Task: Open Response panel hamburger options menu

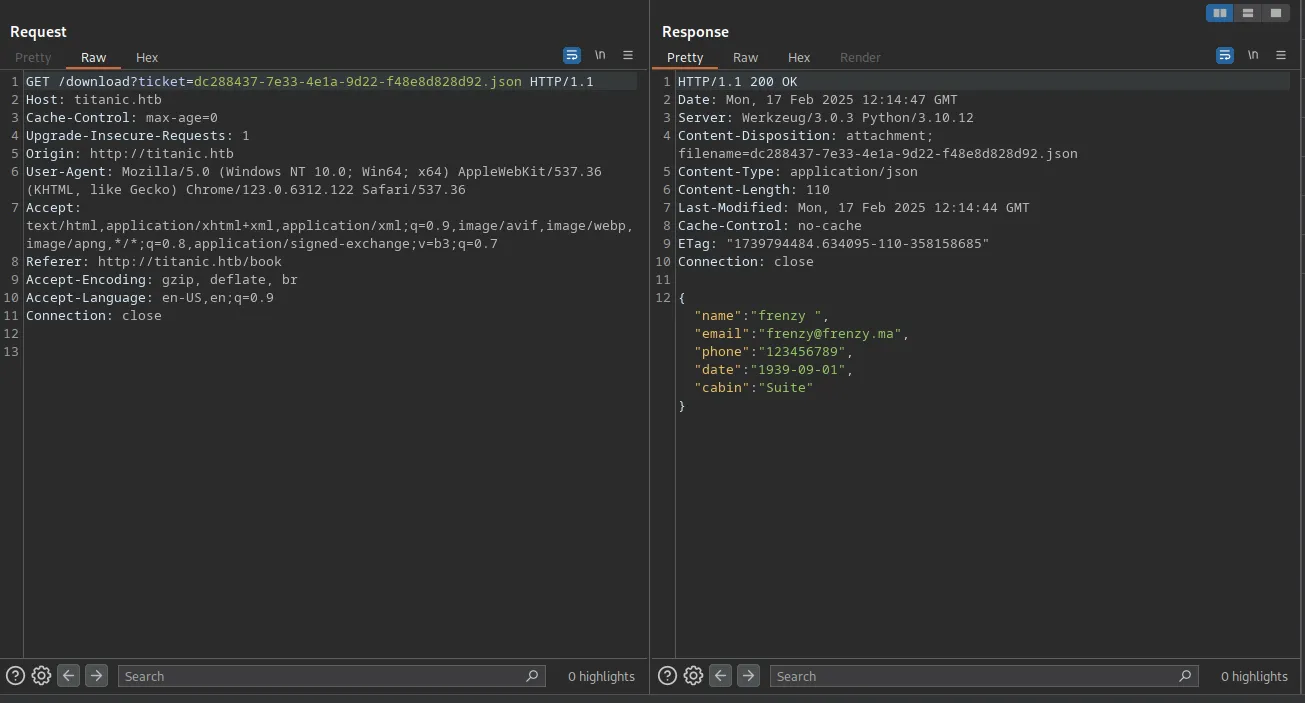Action: 1281,55
